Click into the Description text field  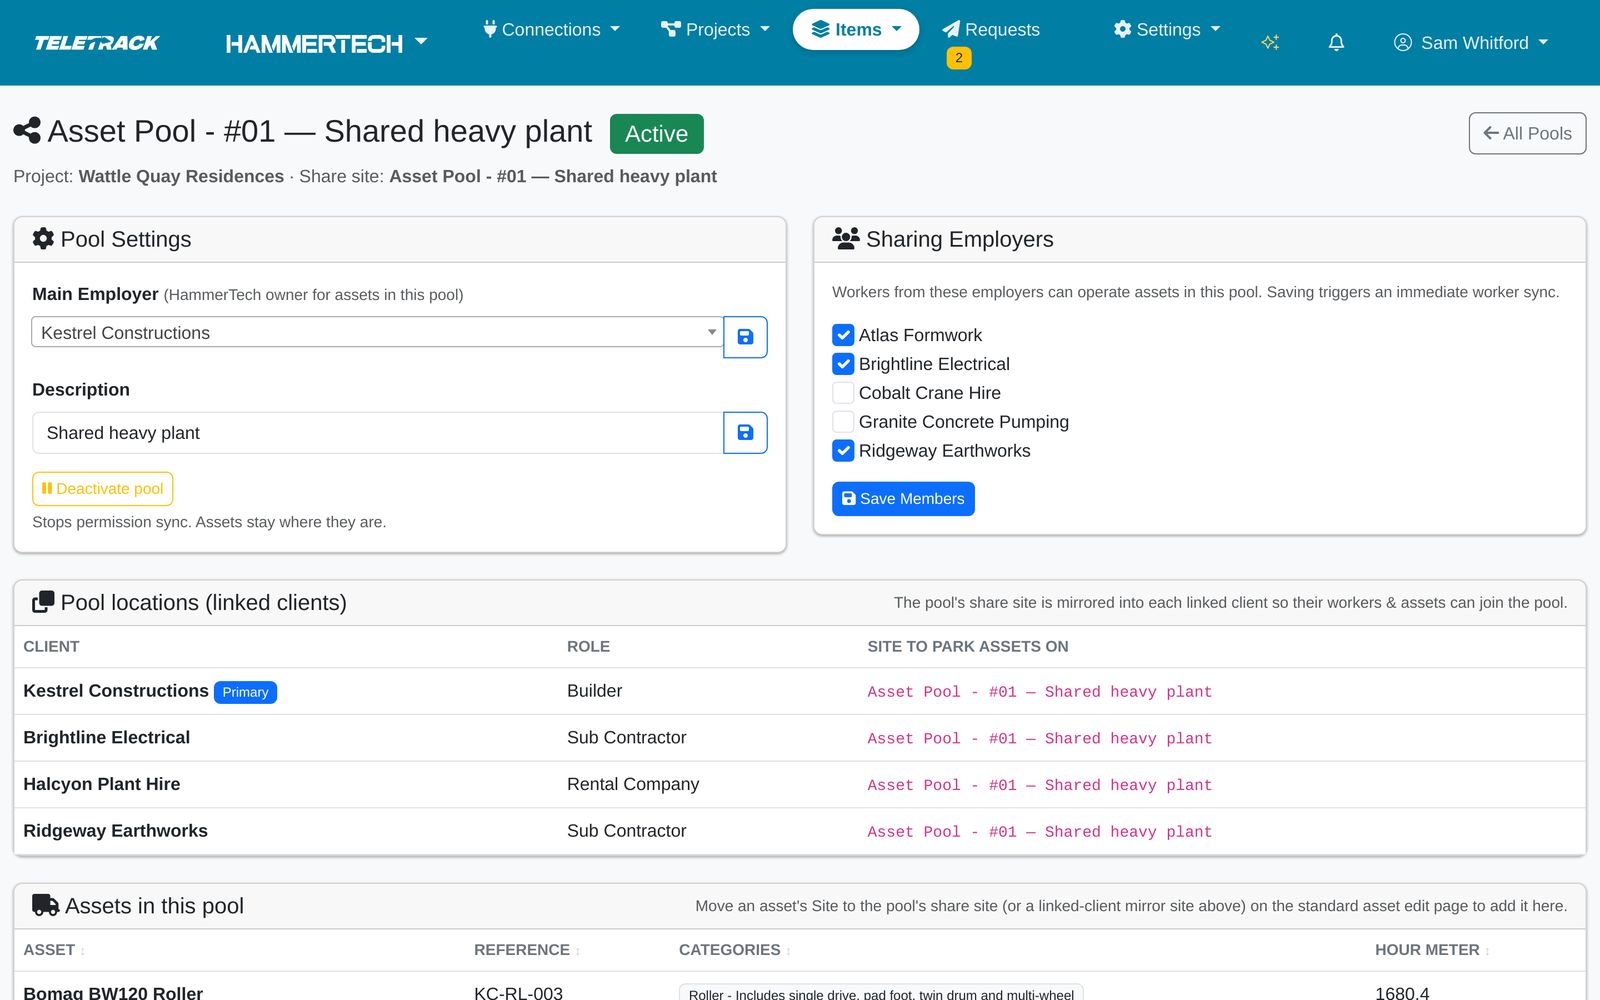point(378,433)
